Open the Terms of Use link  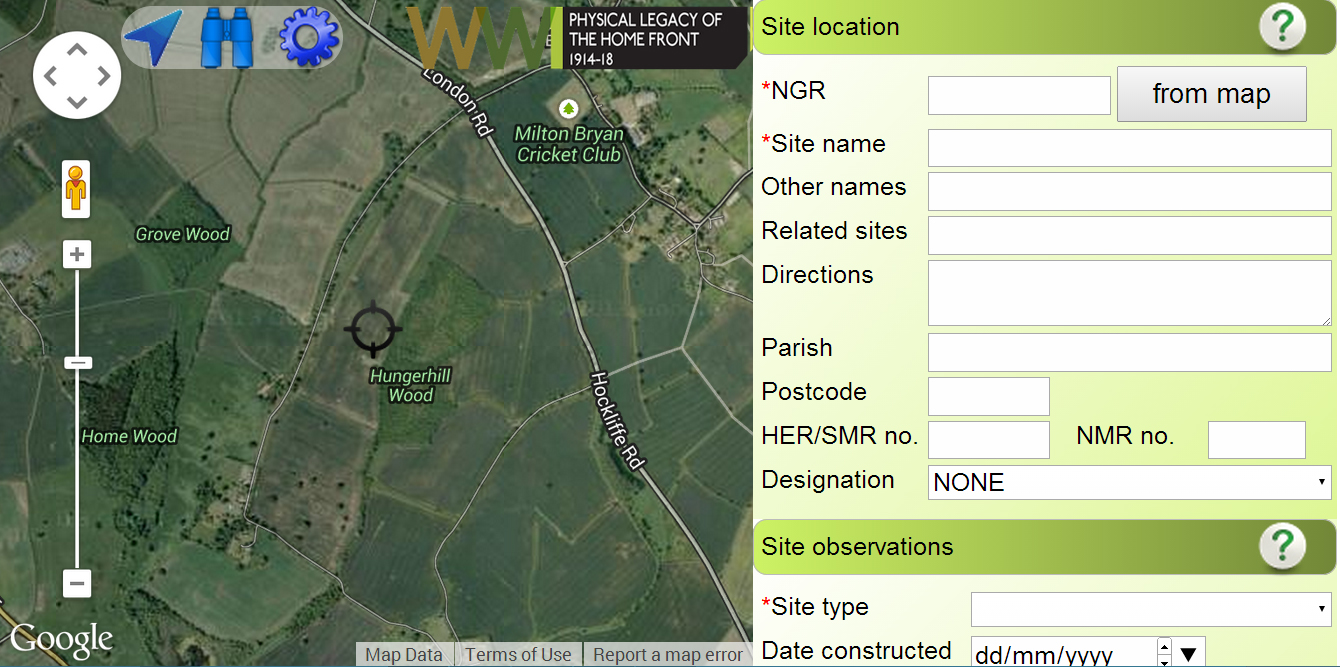(518, 655)
